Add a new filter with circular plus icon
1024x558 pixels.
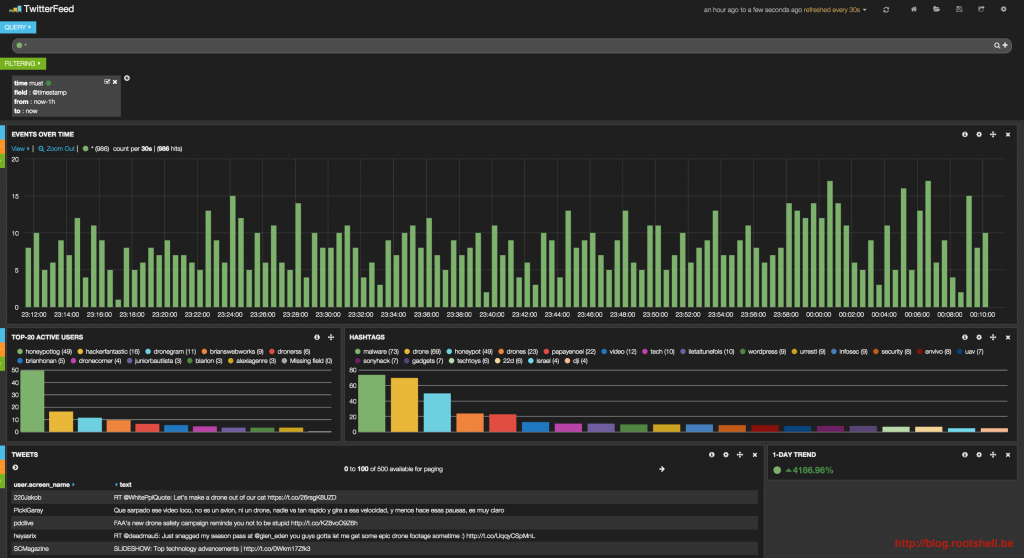tap(127, 78)
